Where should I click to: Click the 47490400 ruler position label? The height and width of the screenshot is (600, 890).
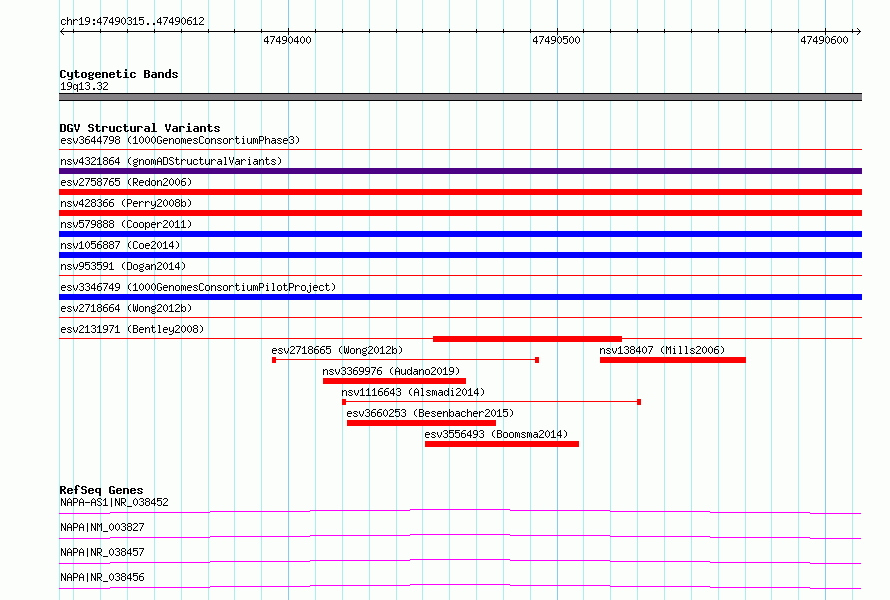(287, 40)
